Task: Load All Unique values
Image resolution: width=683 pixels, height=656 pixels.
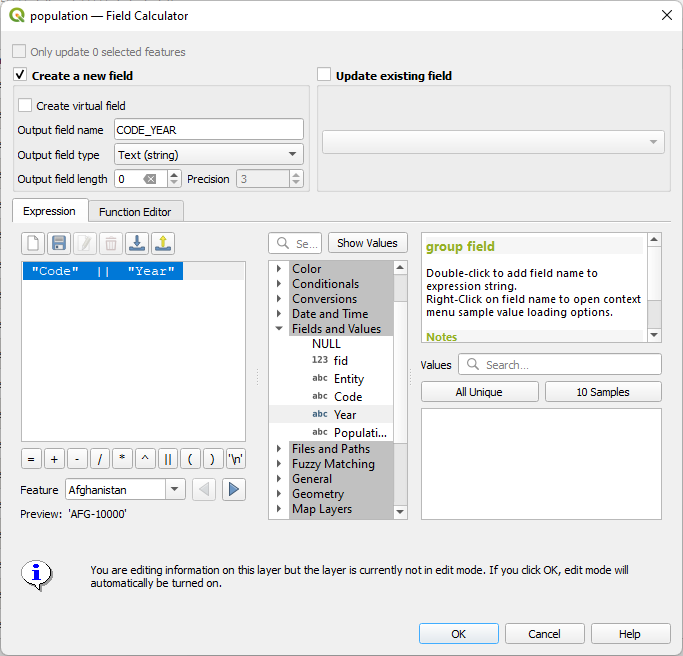Action: coord(480,392)
